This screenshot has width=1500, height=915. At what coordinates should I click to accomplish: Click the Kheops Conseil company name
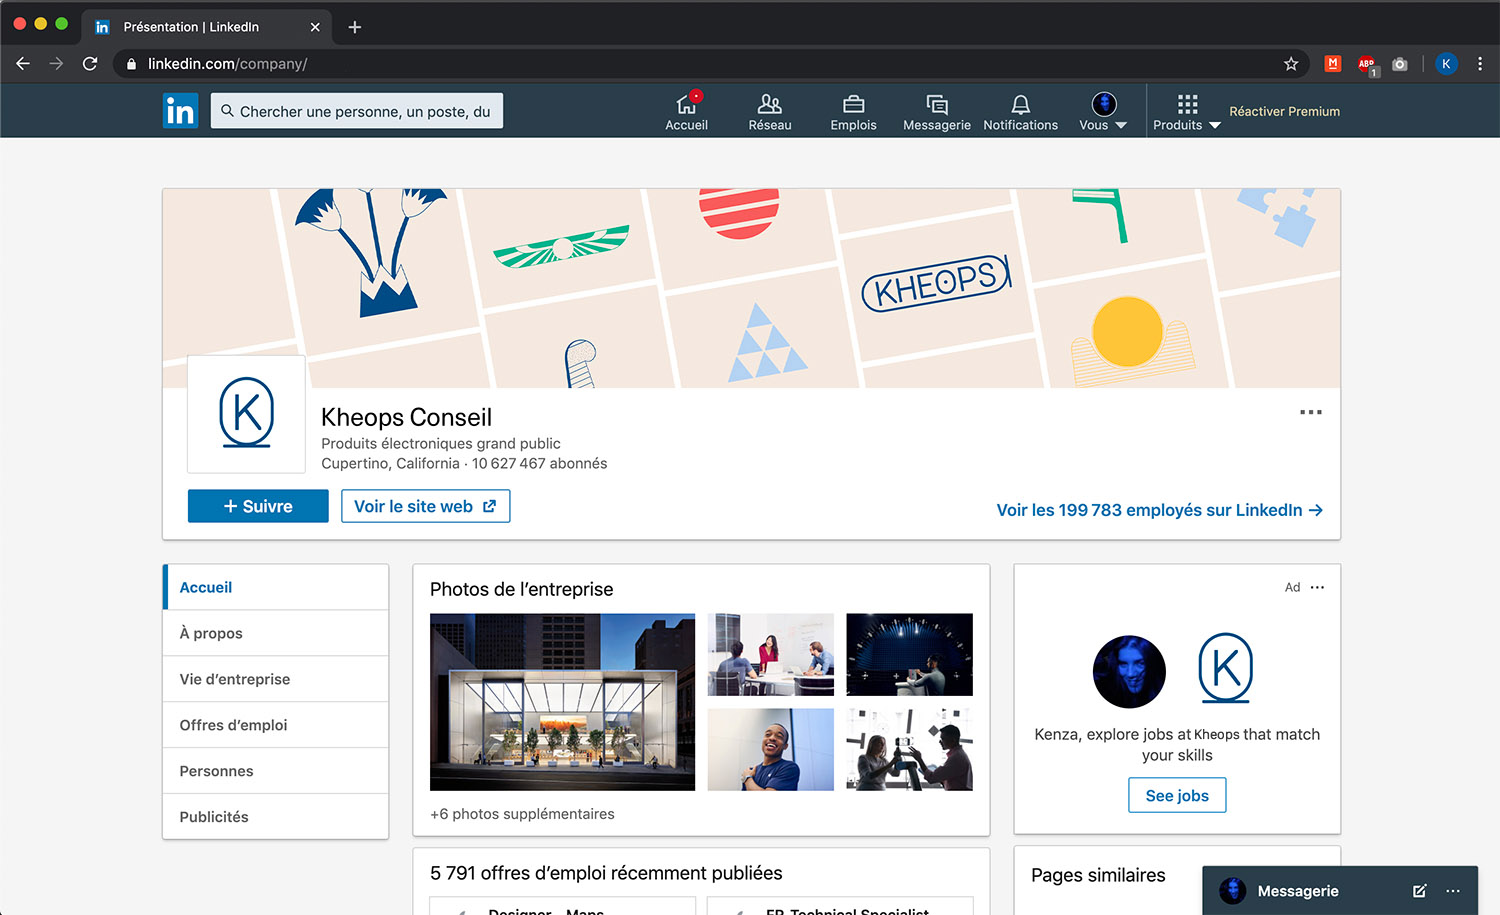coord(406,417)
